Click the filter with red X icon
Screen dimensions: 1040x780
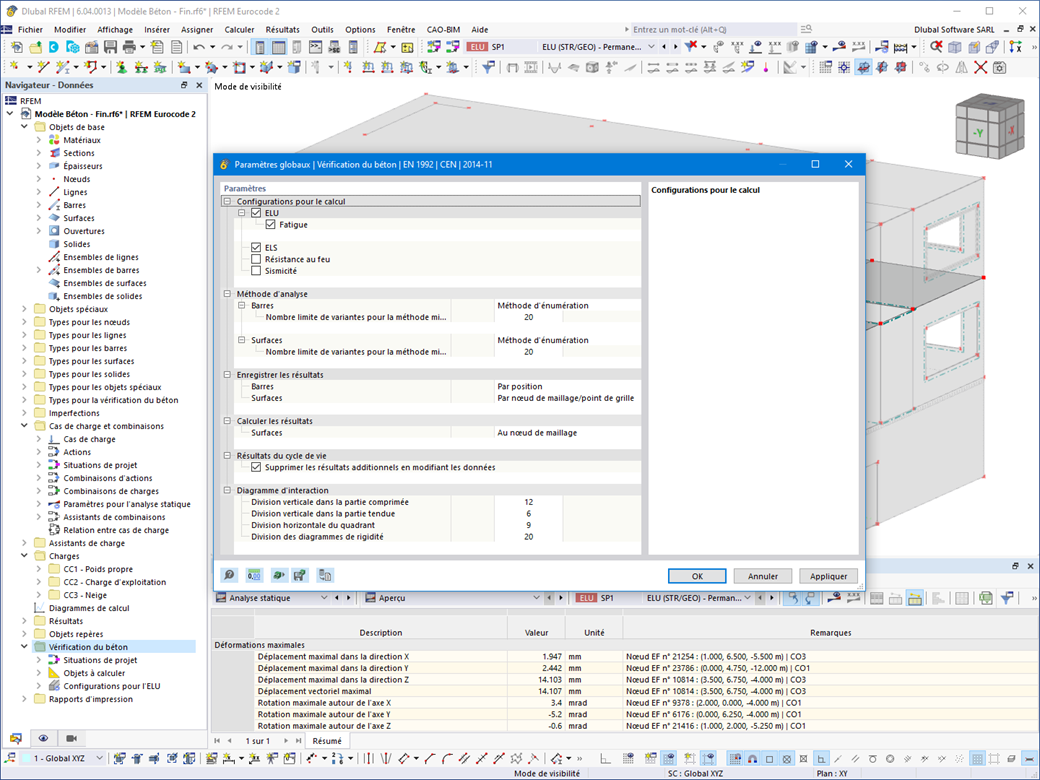click(691, 47)
